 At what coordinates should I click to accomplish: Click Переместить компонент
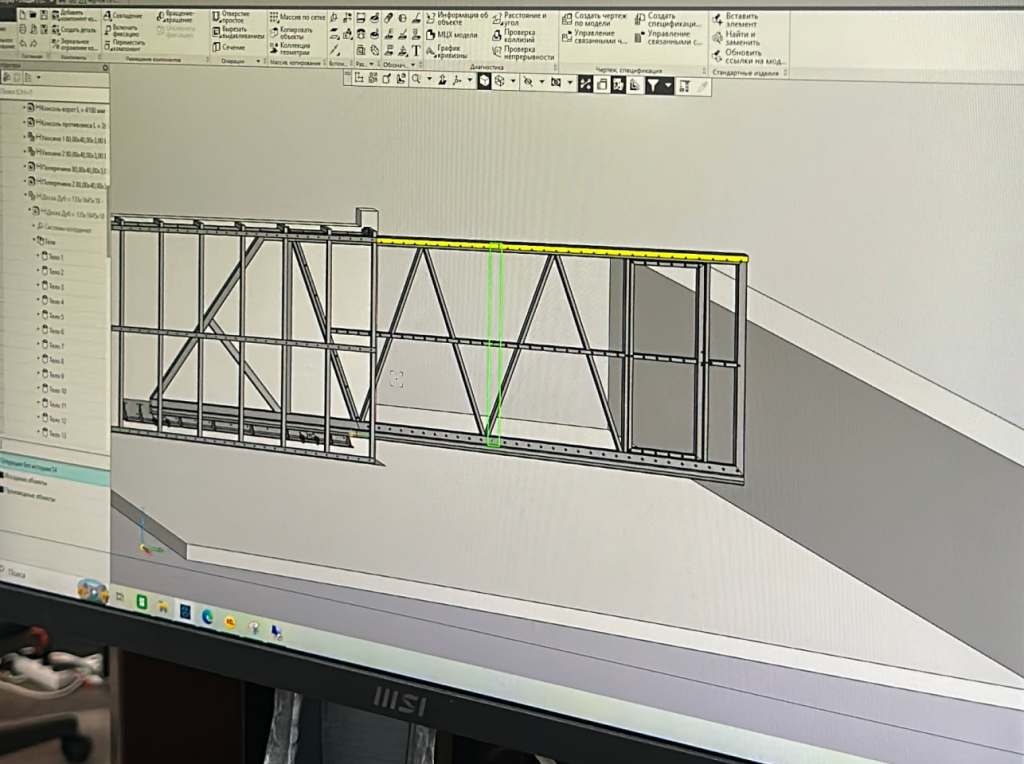click(x=125, y=45)
